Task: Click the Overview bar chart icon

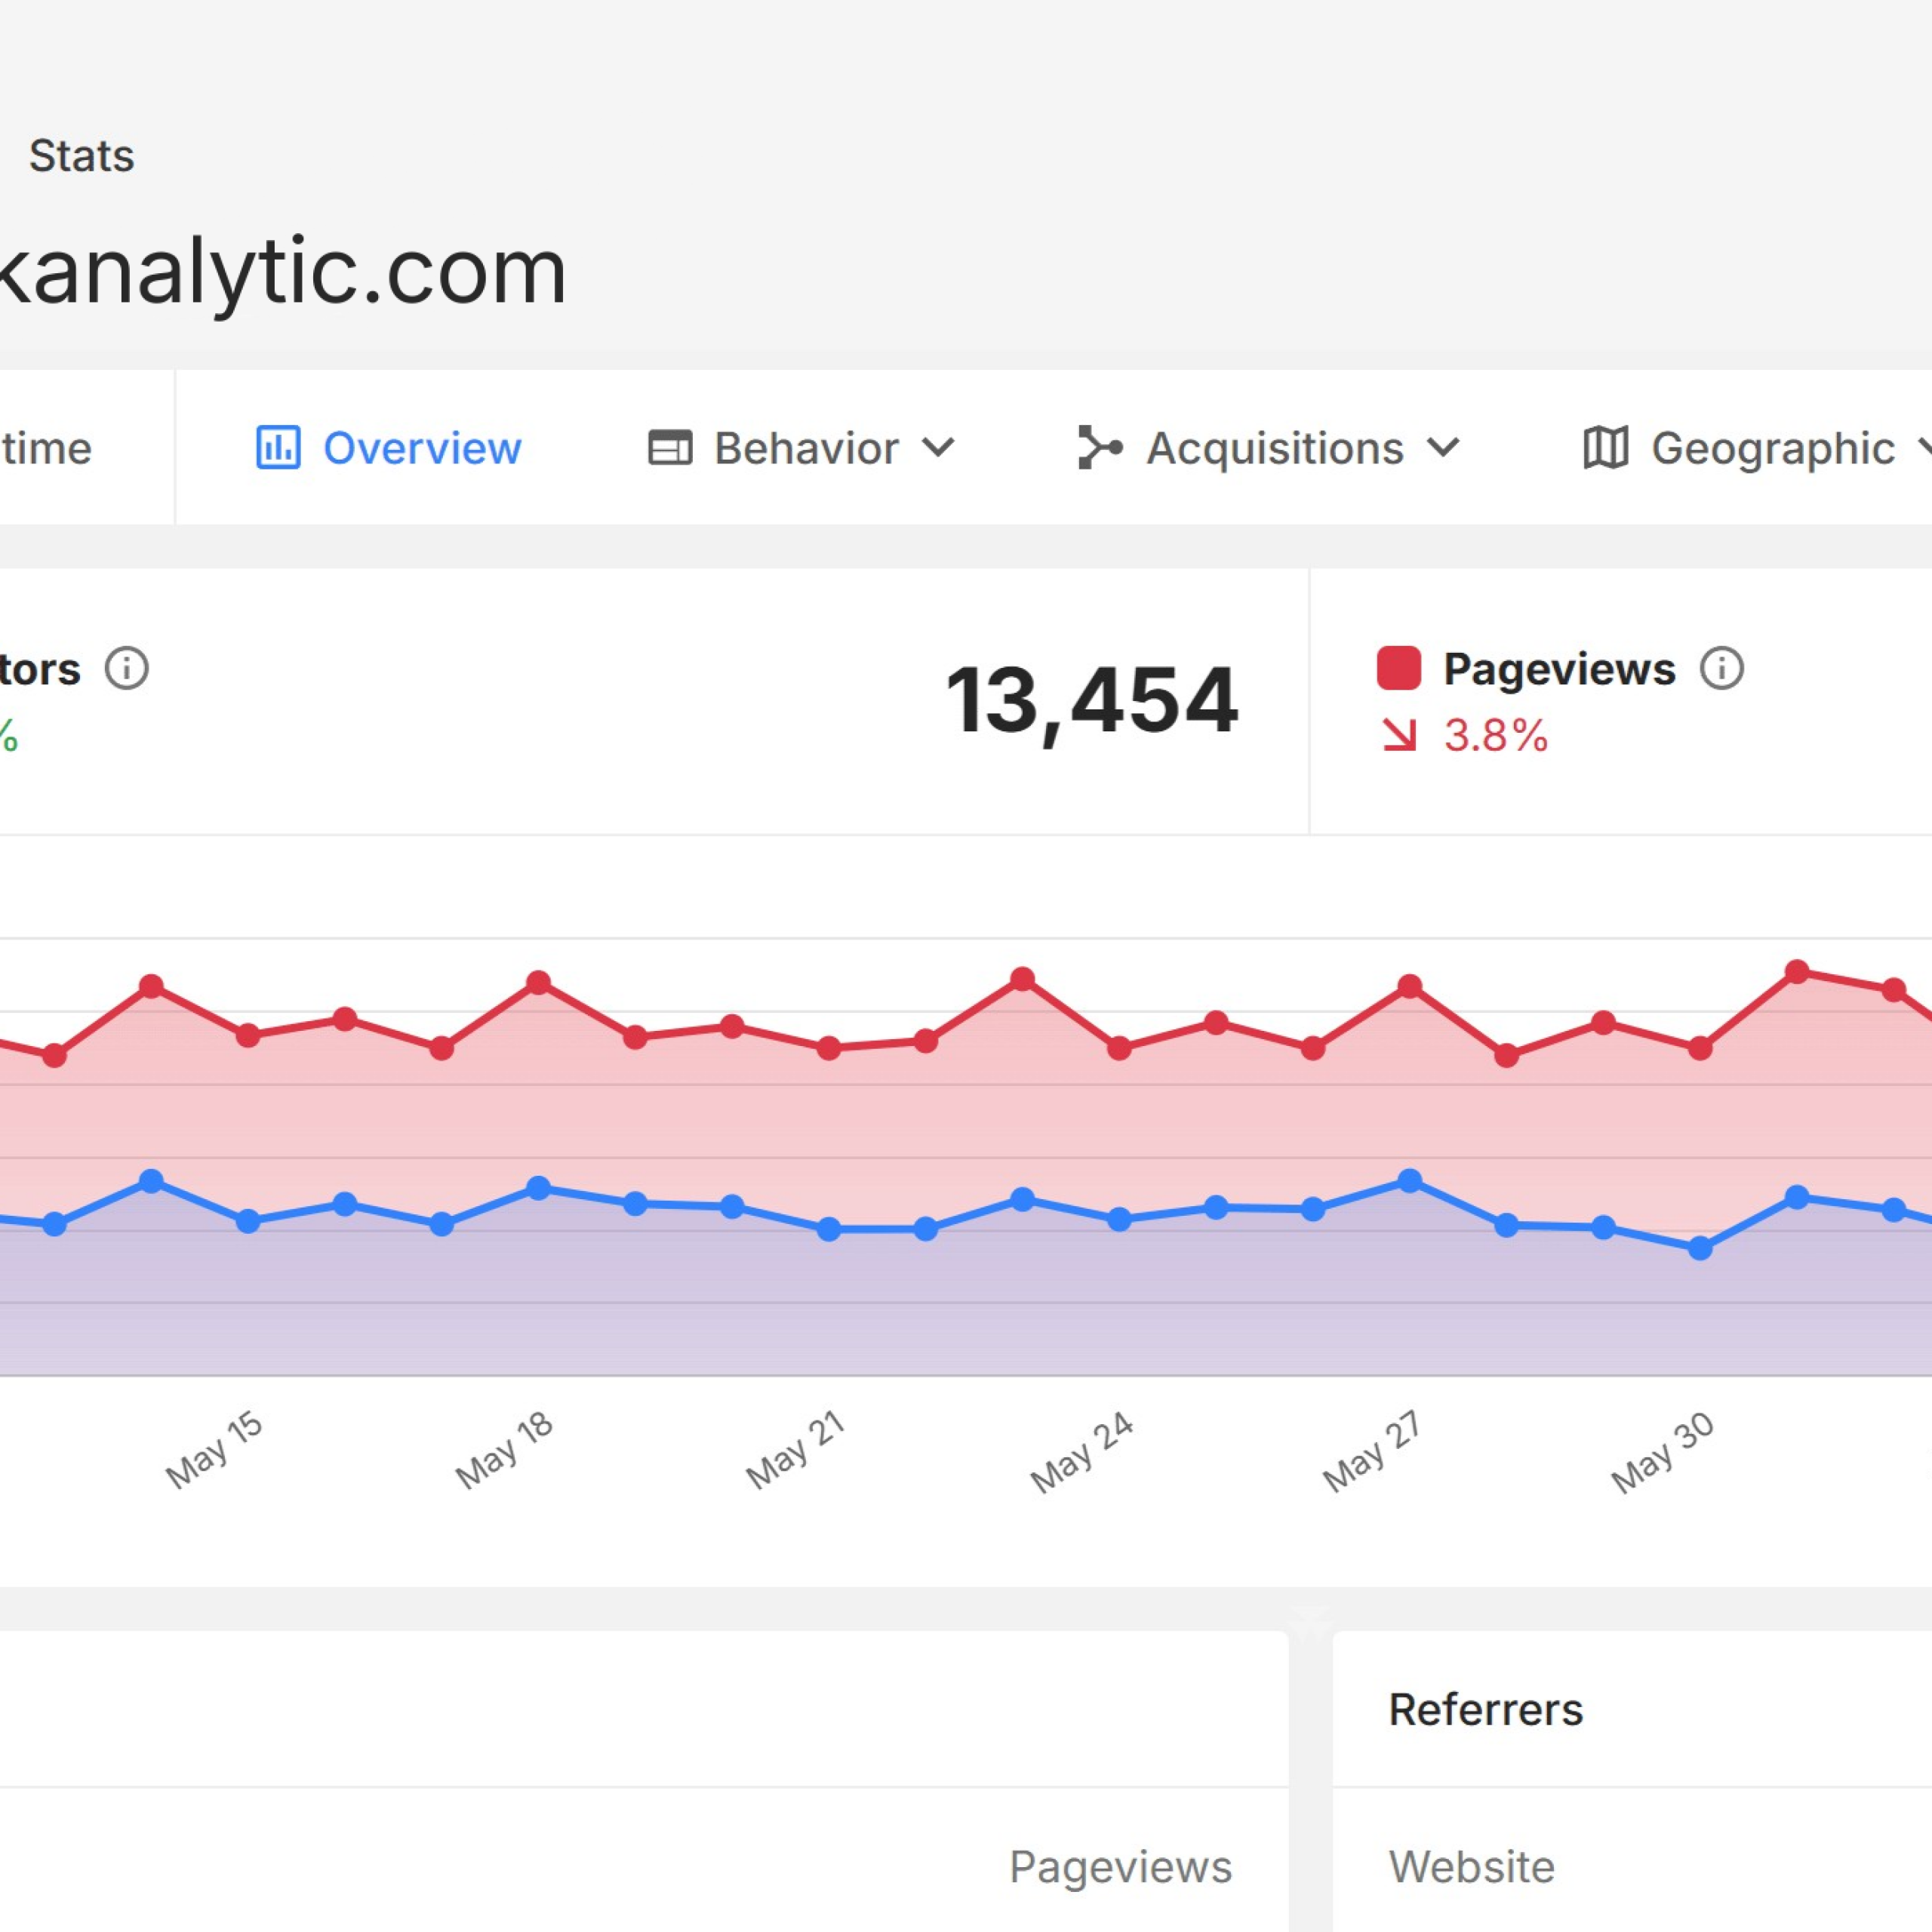Action: (278, 447)
